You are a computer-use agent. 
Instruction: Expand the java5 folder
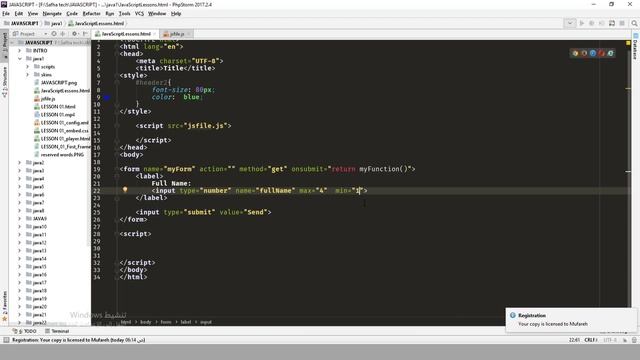(x=19, y=187)
